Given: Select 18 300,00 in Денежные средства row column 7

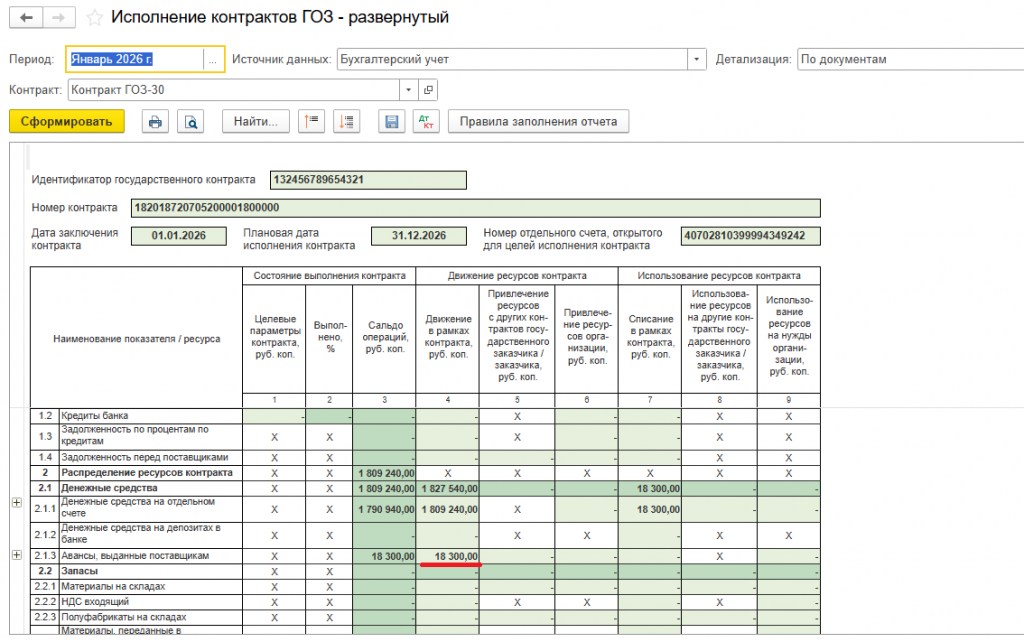Looking at the screenshot, I should coord(650,489).
